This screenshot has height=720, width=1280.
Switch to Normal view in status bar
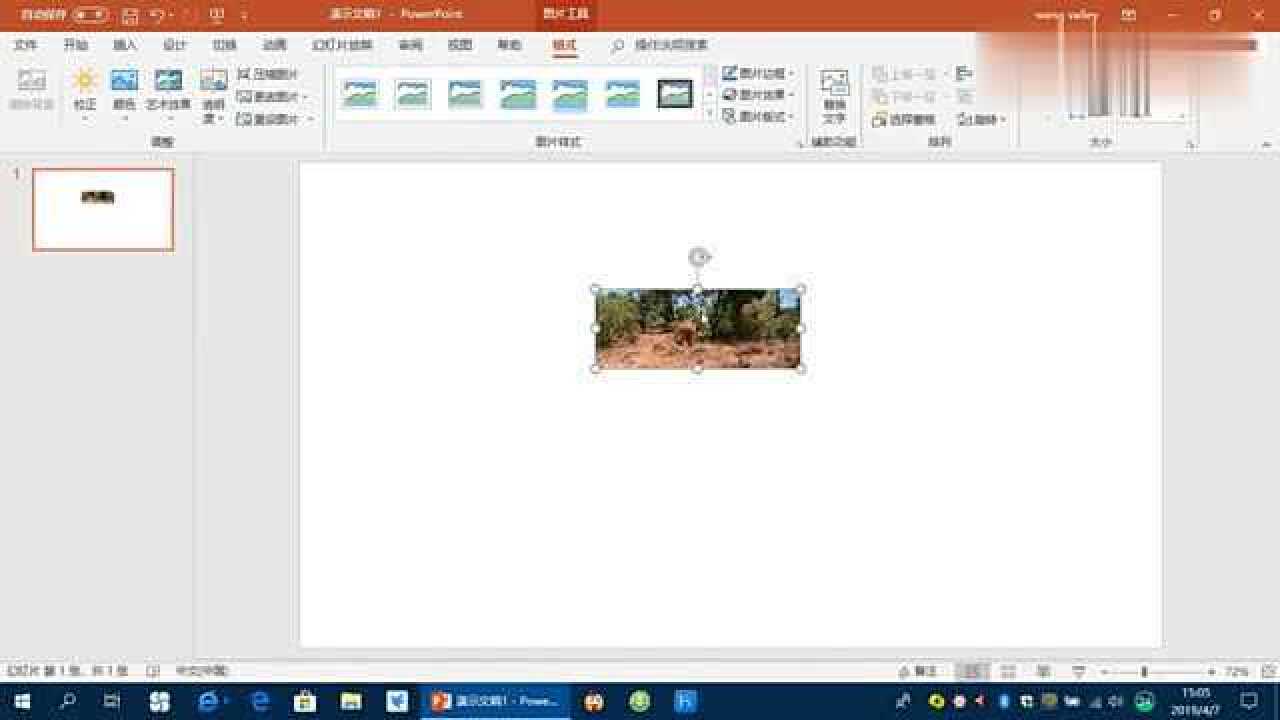pyautogui.click(x=972, y=671)
